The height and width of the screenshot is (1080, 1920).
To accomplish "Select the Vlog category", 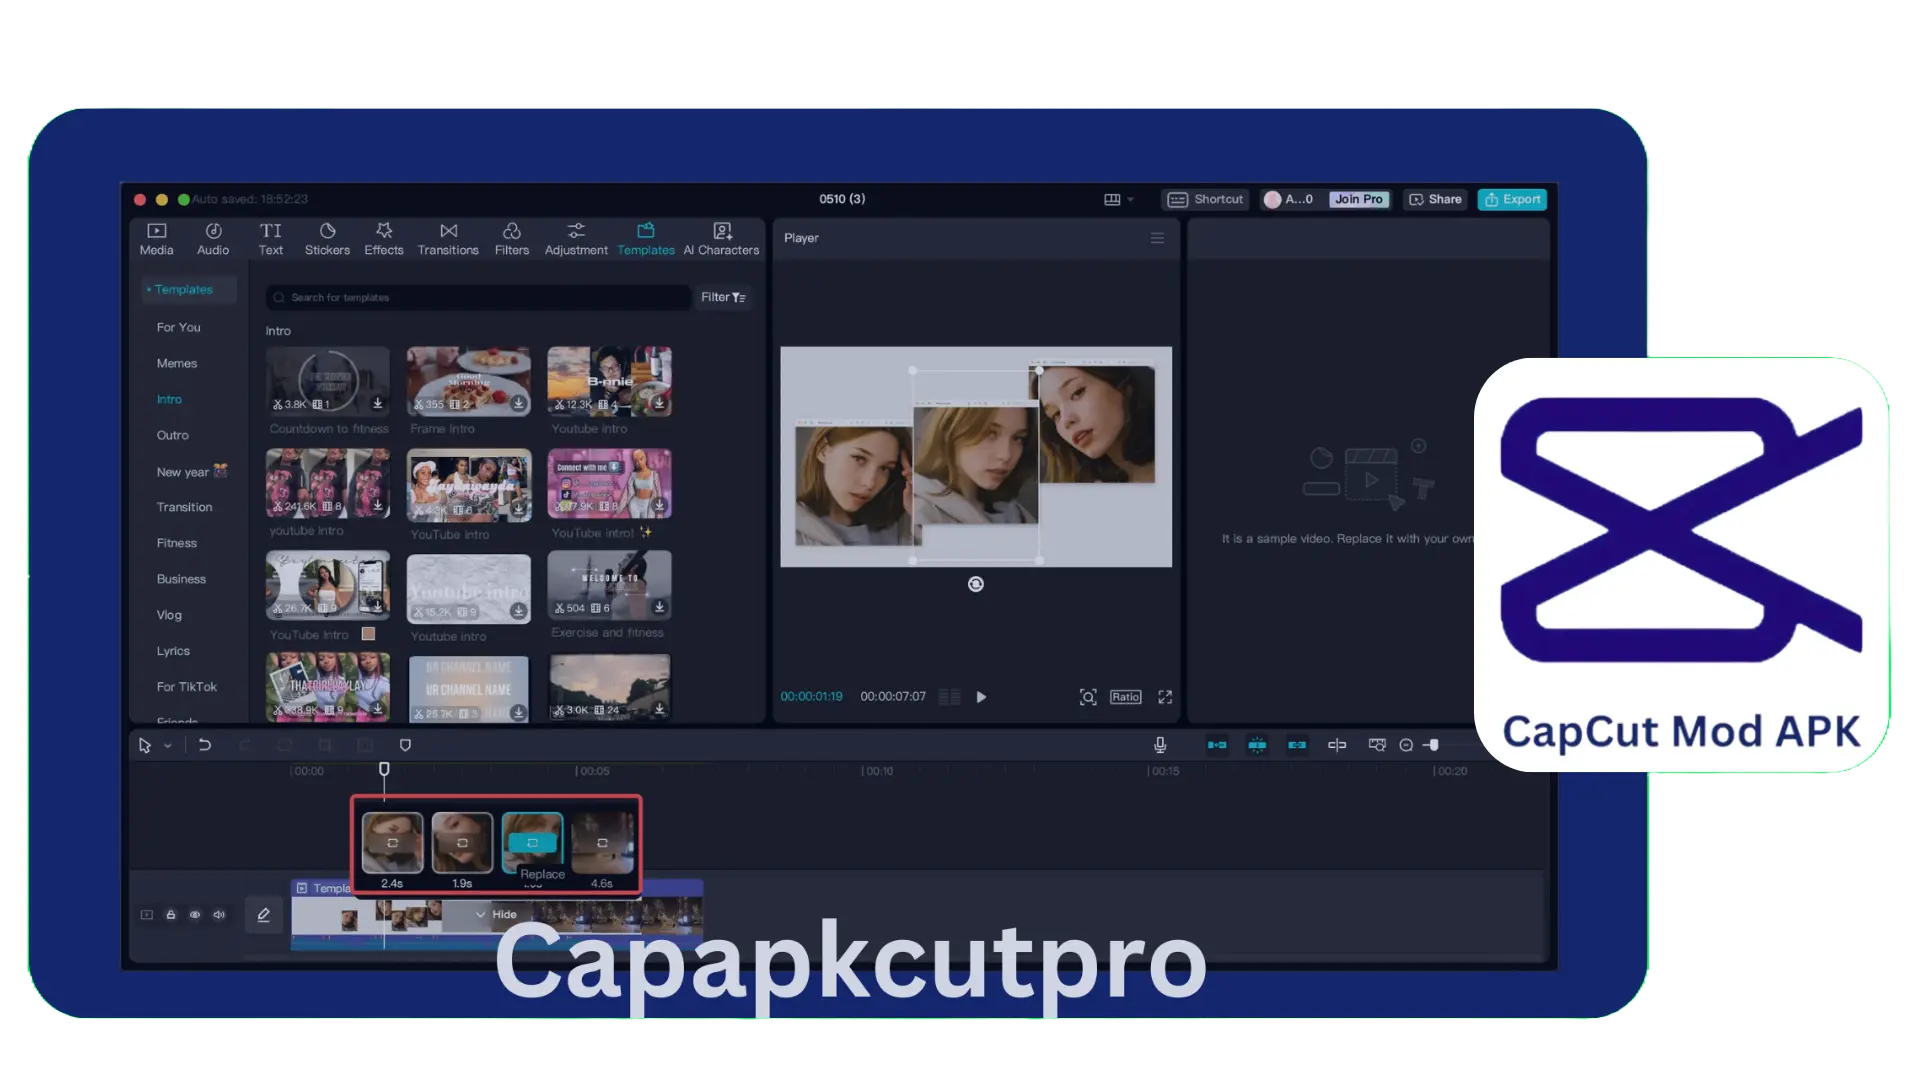I will click(x=169, y=615).
